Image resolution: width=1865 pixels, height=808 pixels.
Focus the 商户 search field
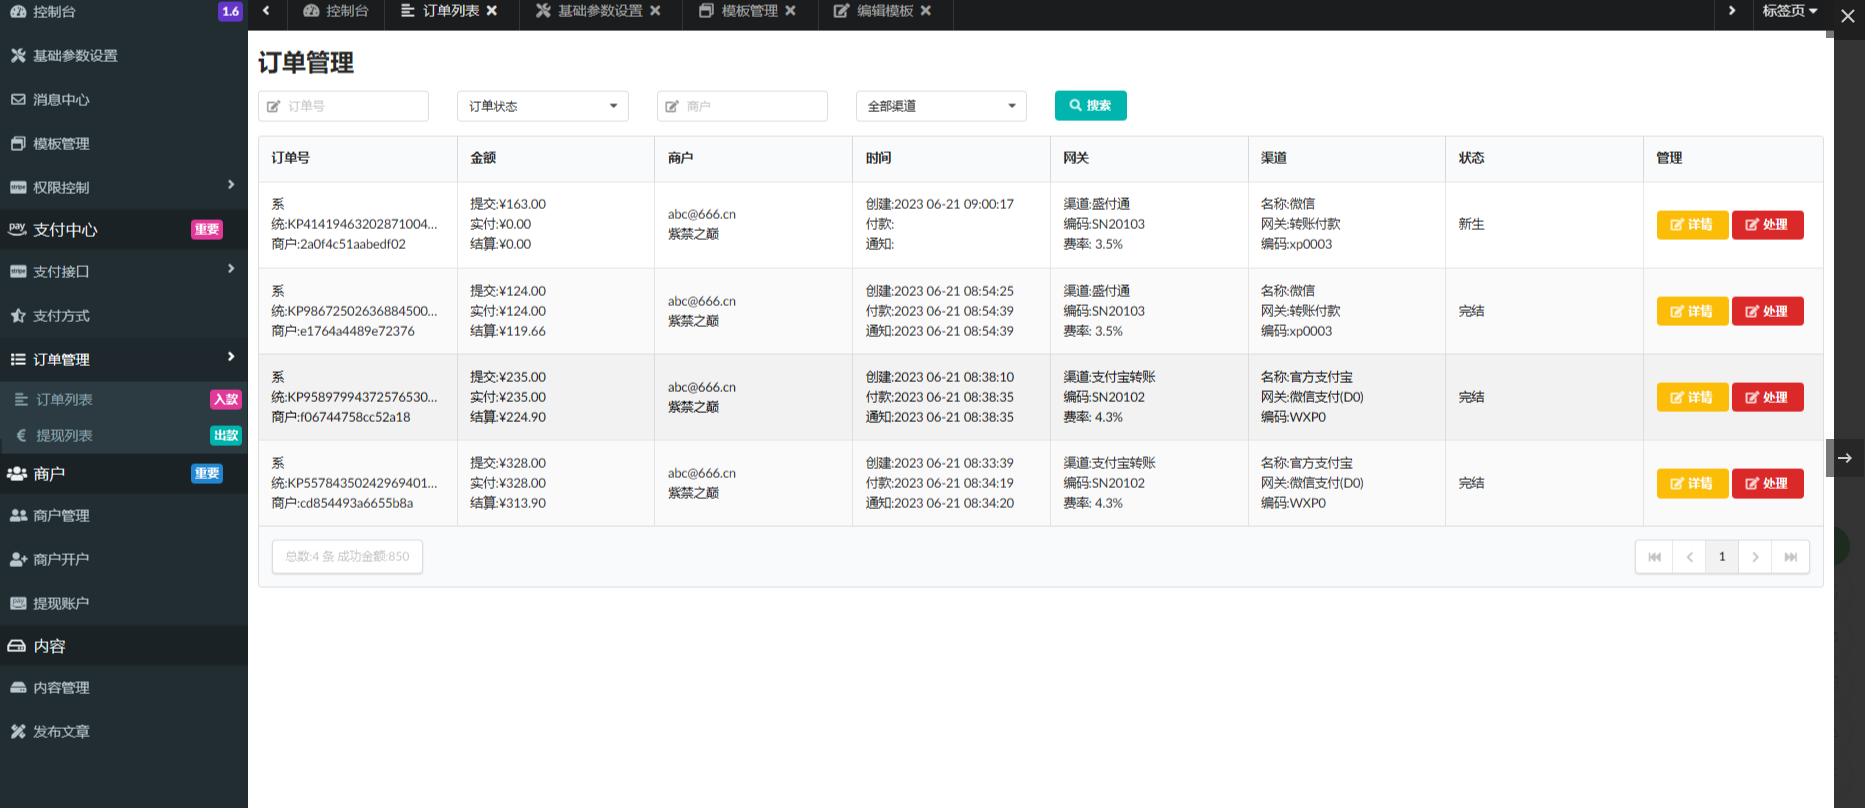pyautogui.click(x=742, y=106)
